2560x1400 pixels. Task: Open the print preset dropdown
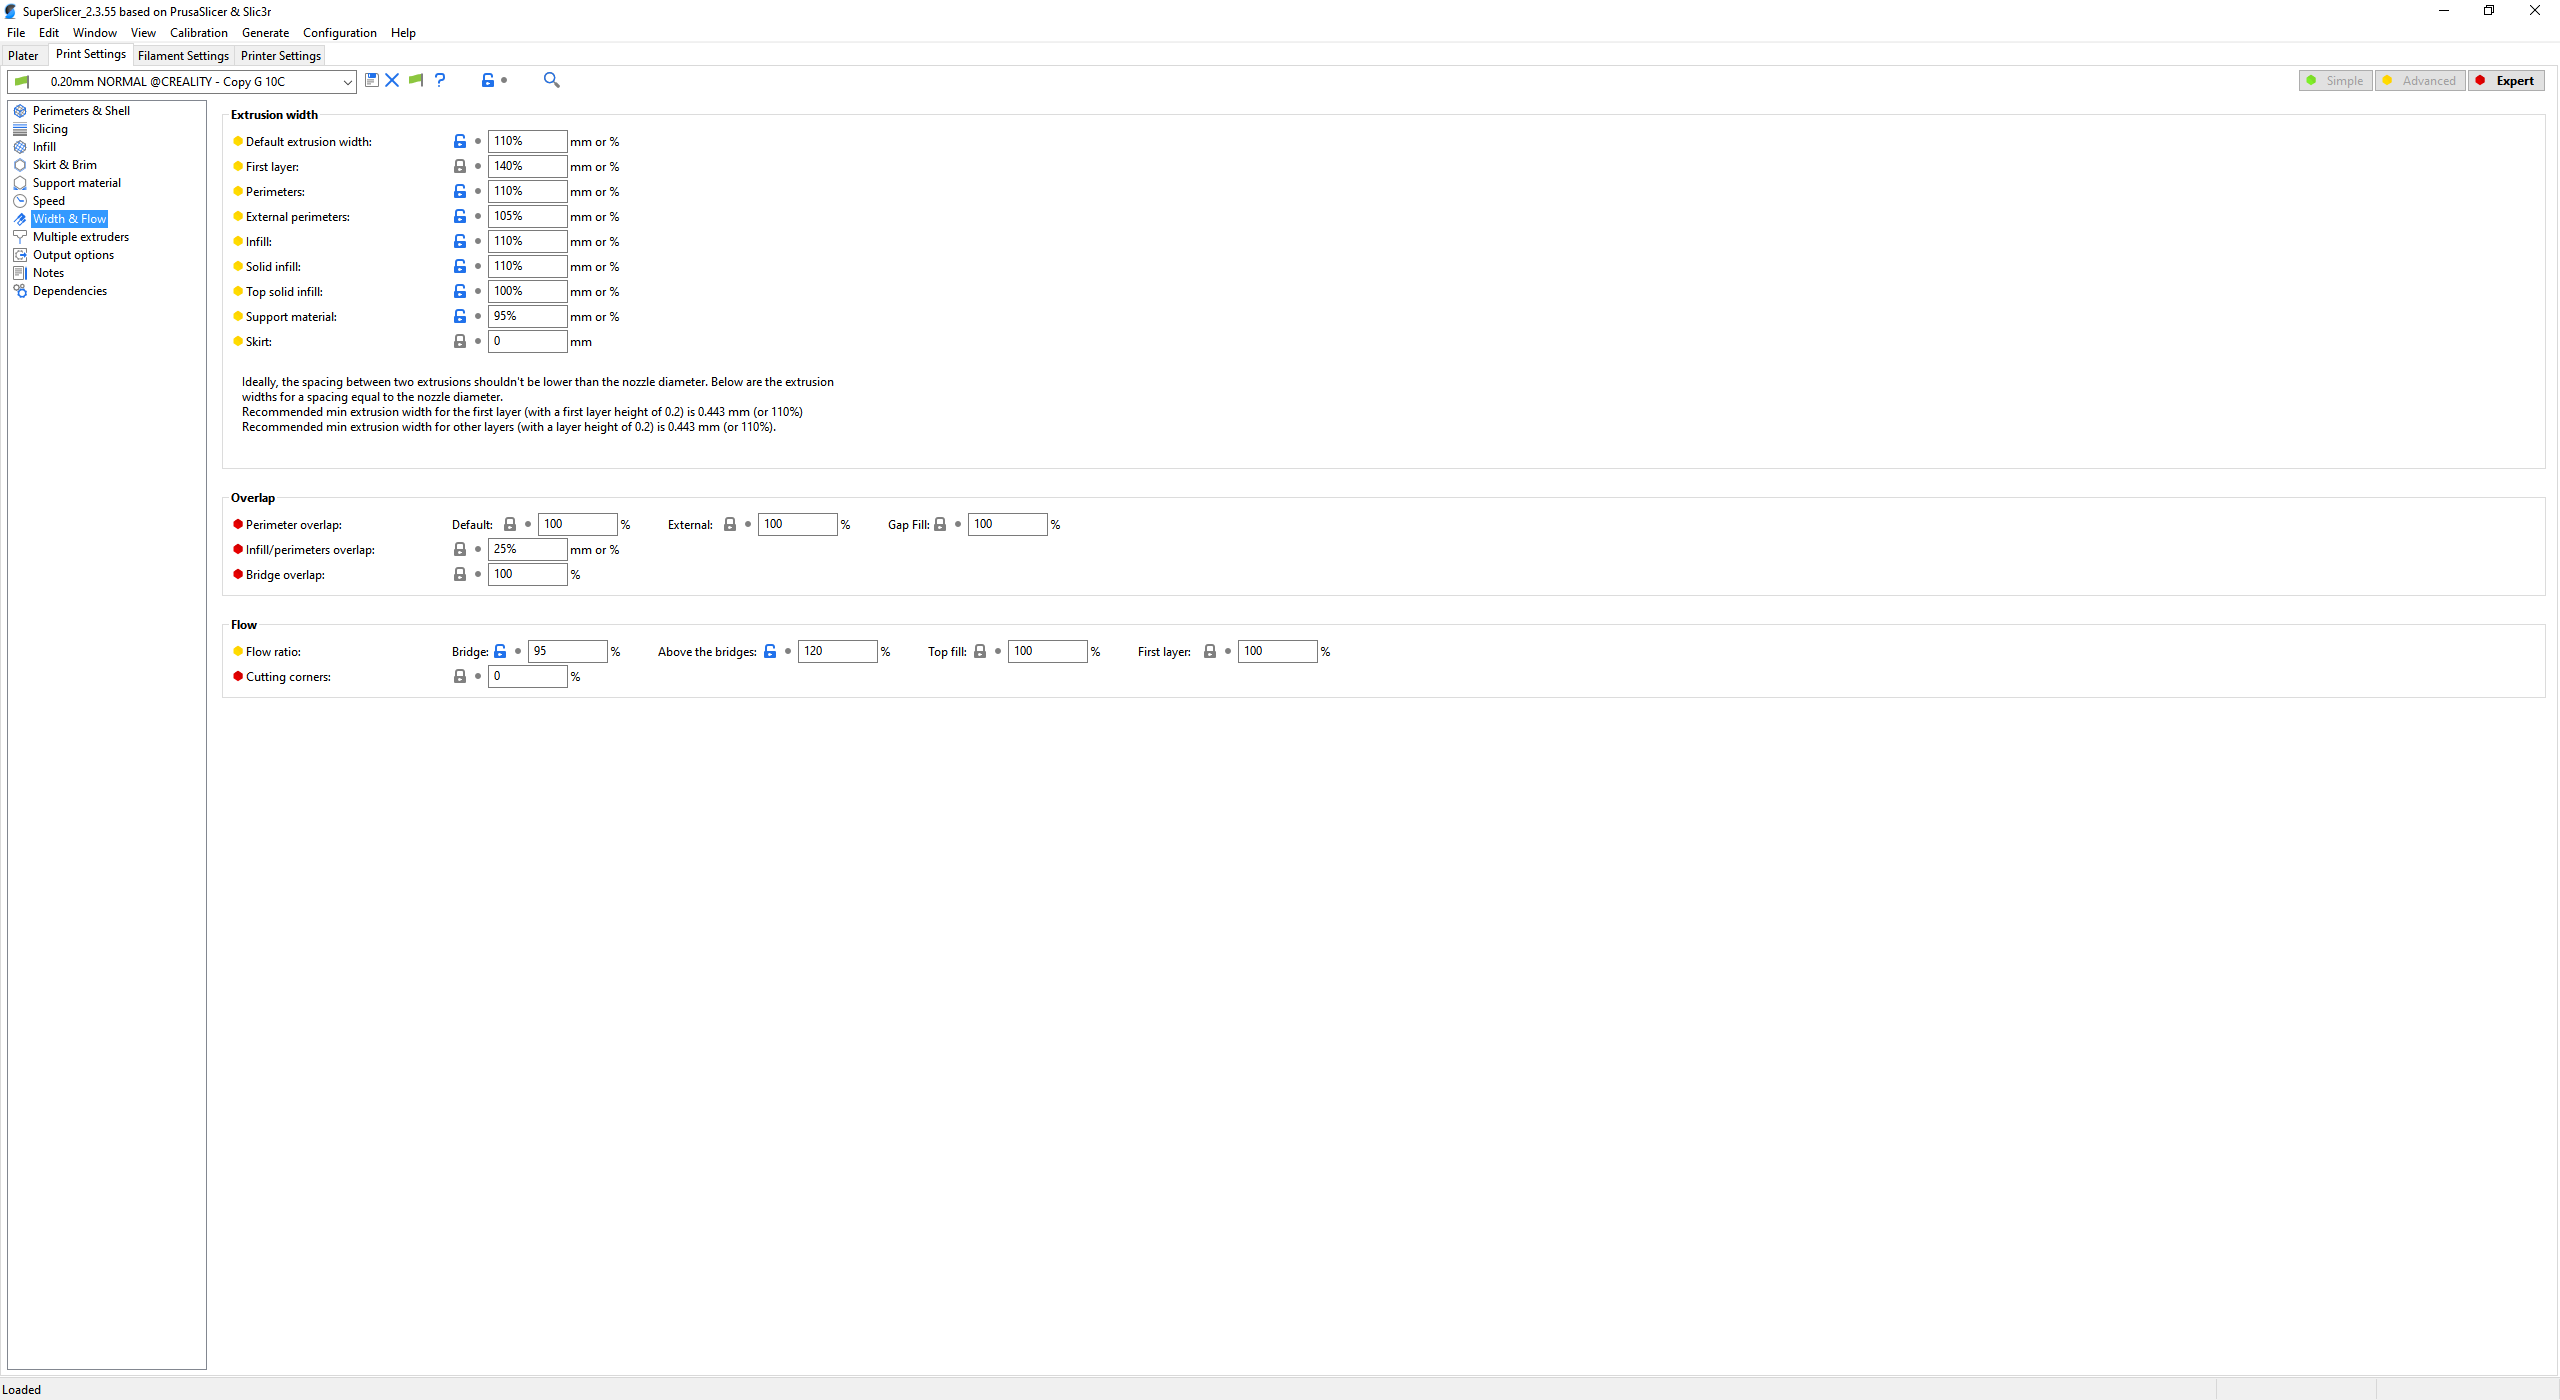[346, 82]
